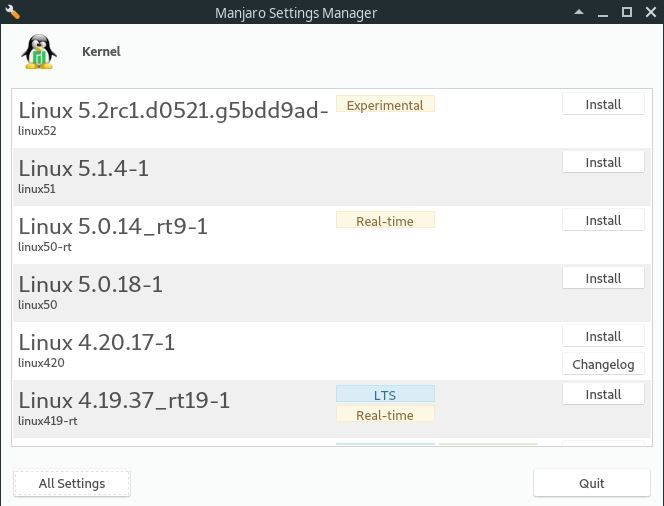Select the Linux 4.20.17-1 title
Screen dimensions: 664x506
(x=97, y=343)
